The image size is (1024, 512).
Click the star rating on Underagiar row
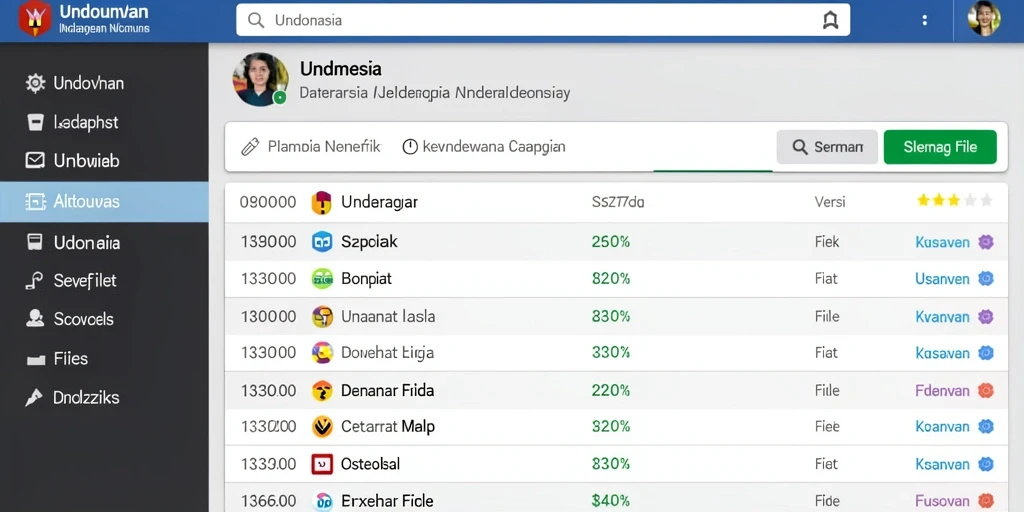(954, 200)
